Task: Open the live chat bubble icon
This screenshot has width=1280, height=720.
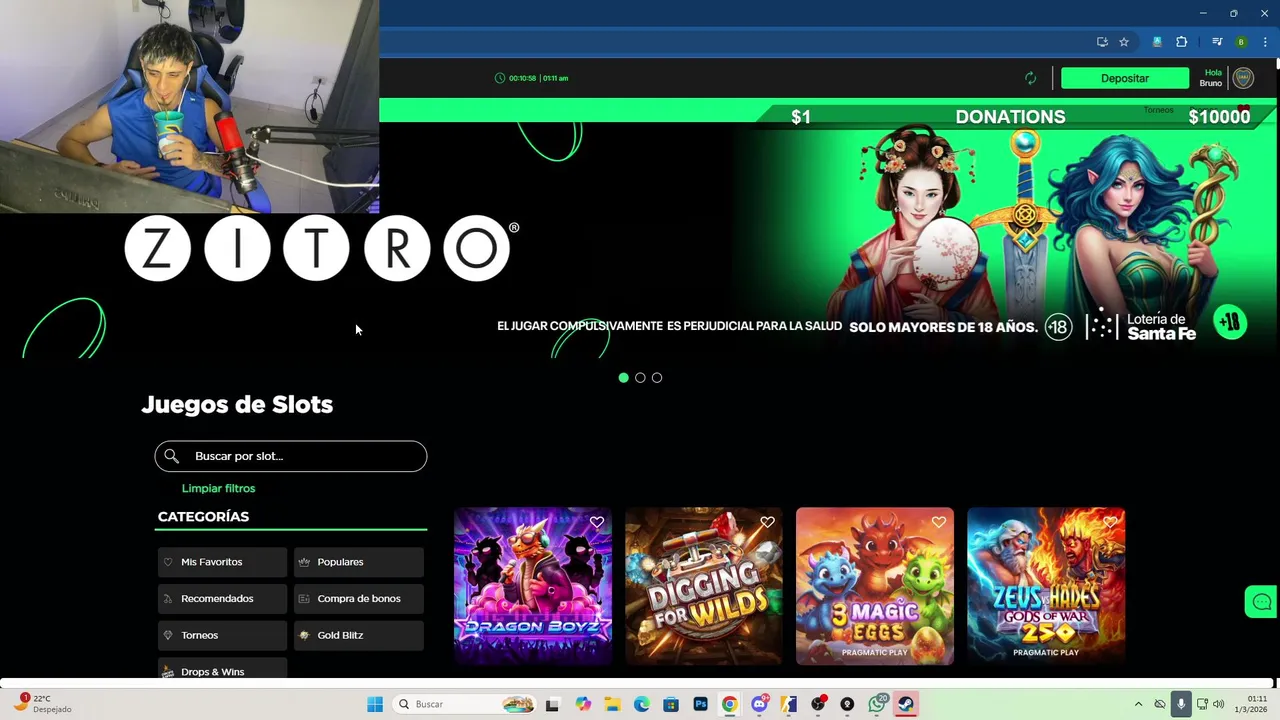Action: pyautogui.click(x=1261, y=602)
